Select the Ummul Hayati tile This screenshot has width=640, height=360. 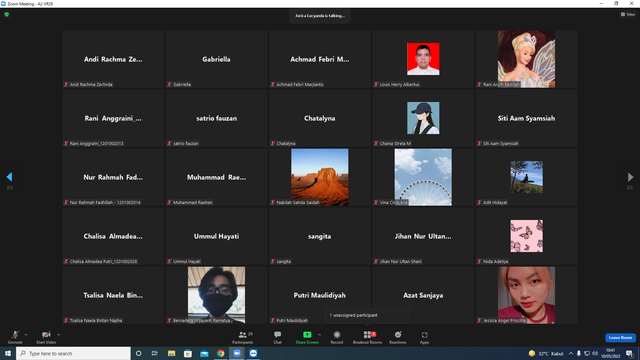[216, 236]
